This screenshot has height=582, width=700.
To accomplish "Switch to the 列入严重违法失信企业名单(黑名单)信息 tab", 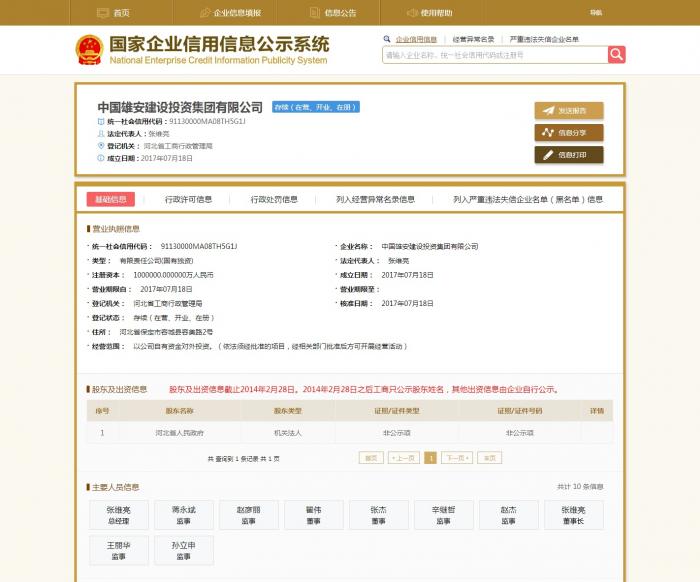I will (x=528, y=200).
